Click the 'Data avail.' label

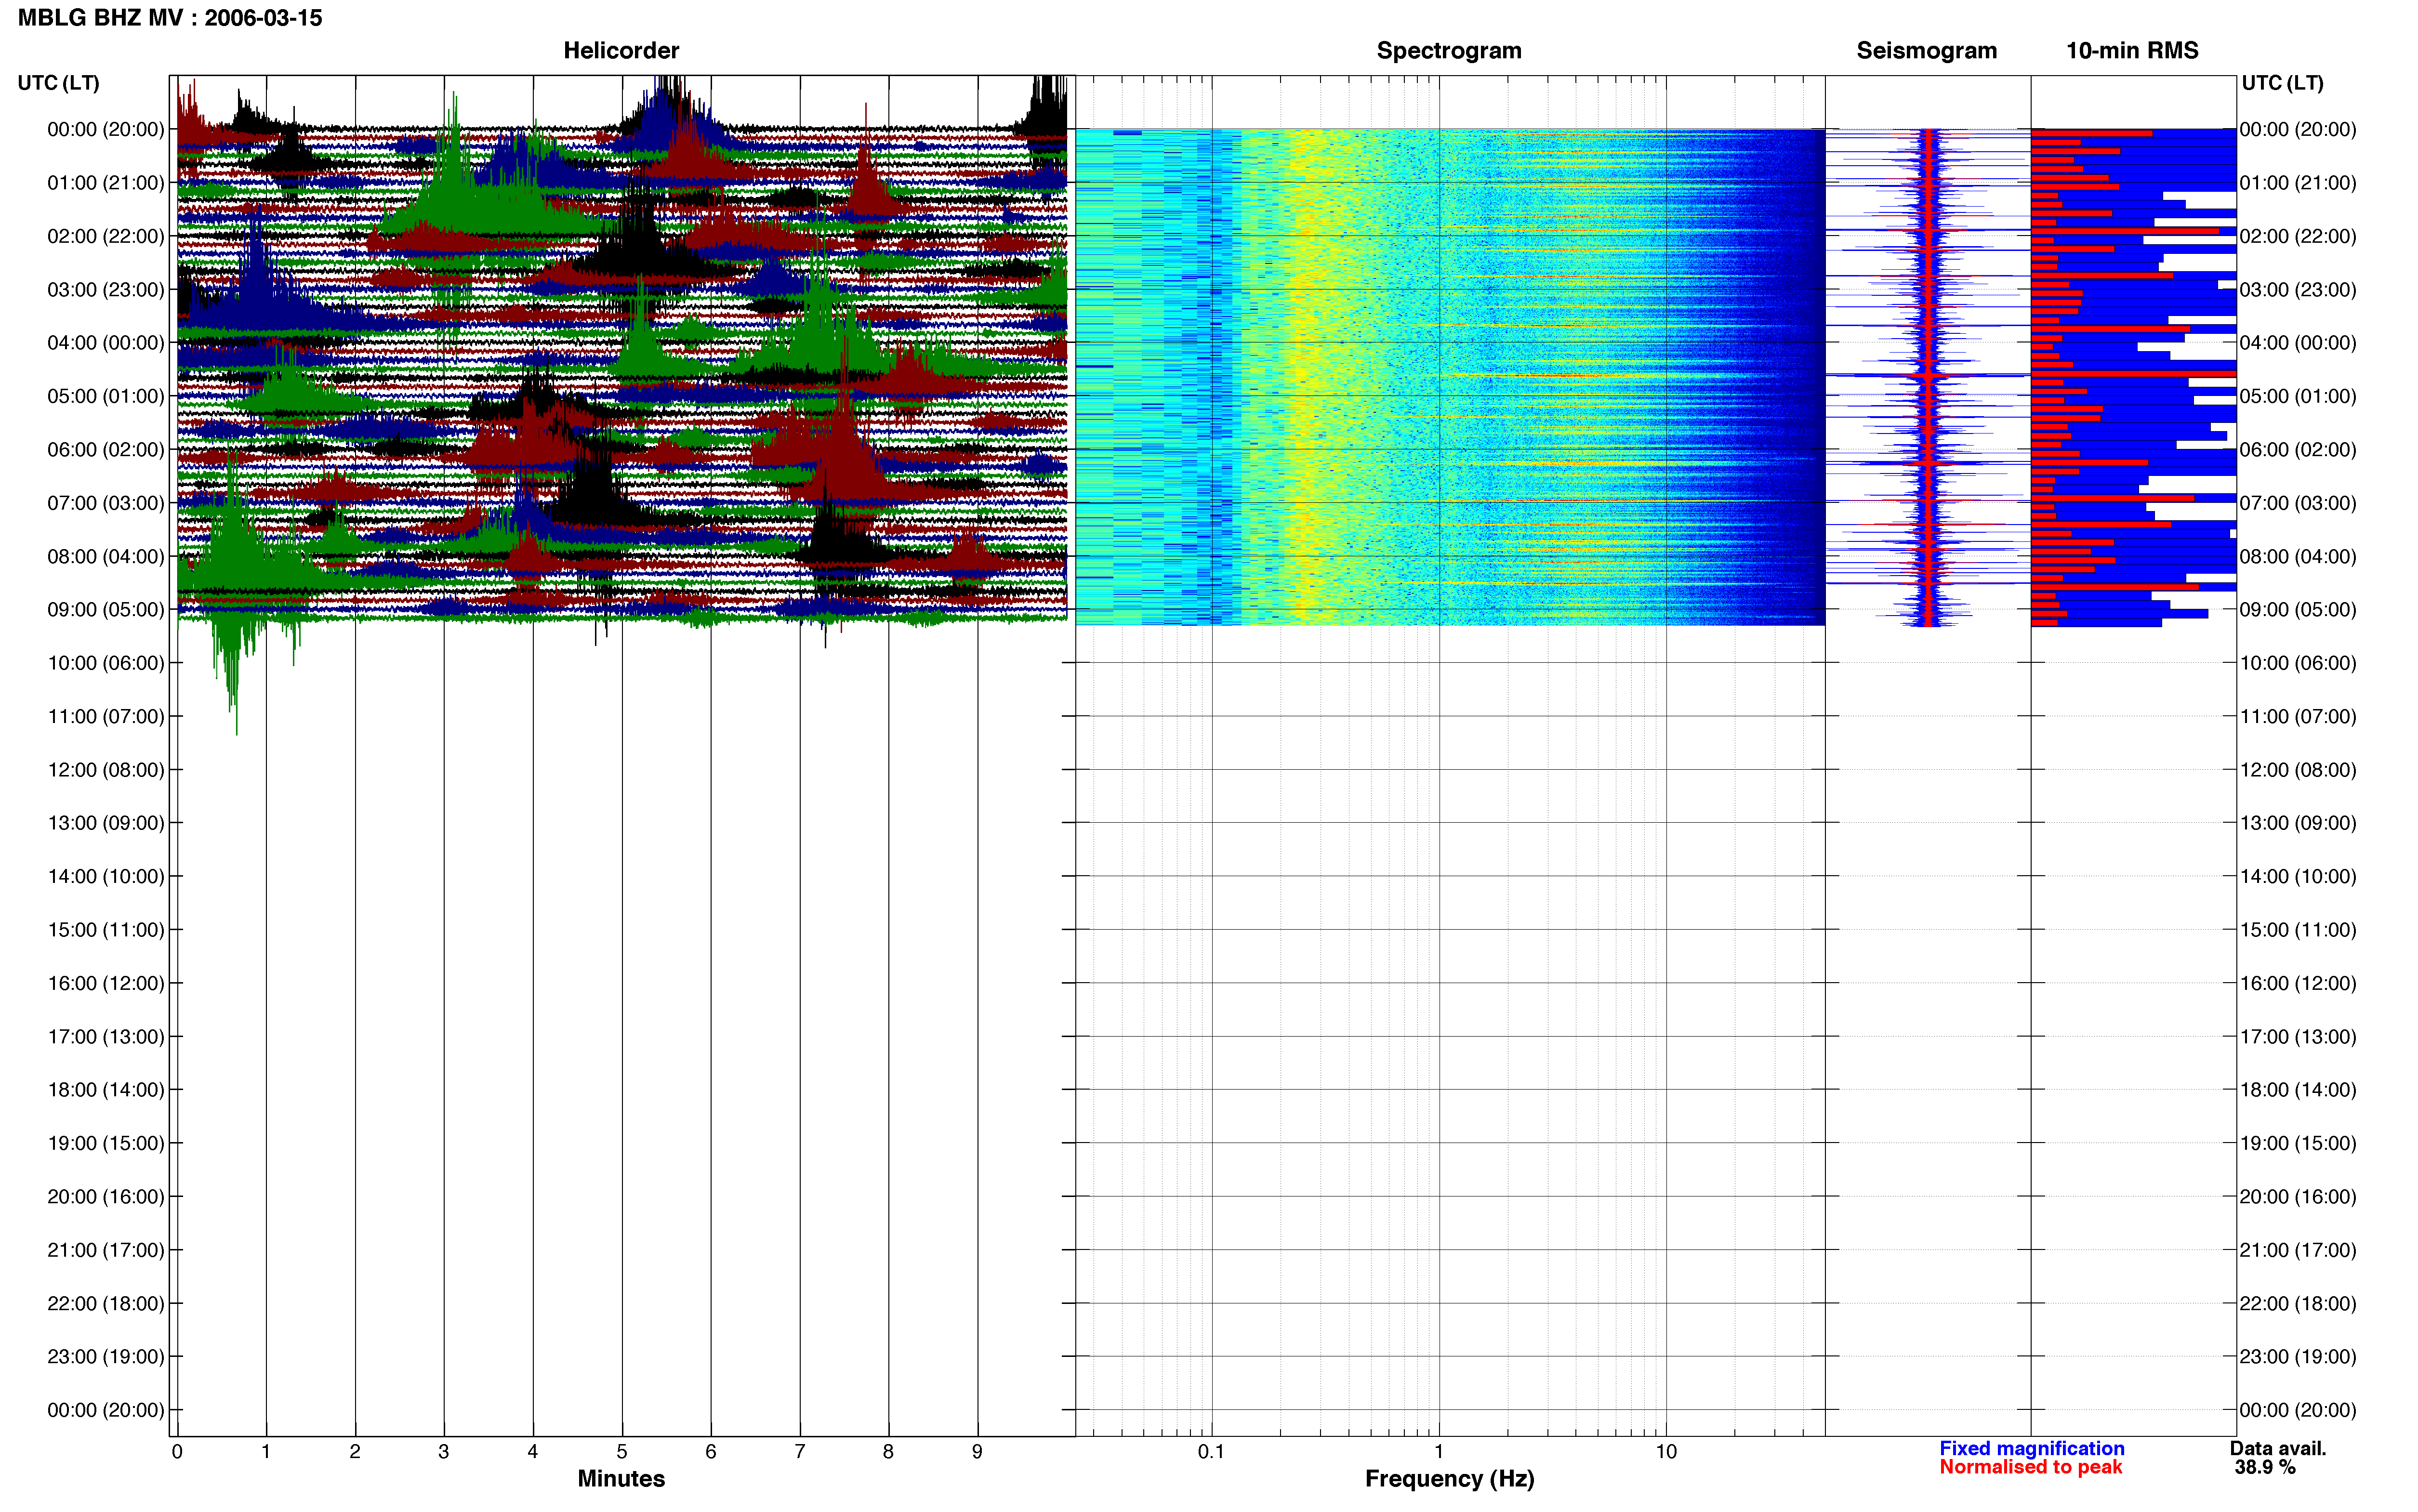pyautogui.click(x=2278, y=1448)
